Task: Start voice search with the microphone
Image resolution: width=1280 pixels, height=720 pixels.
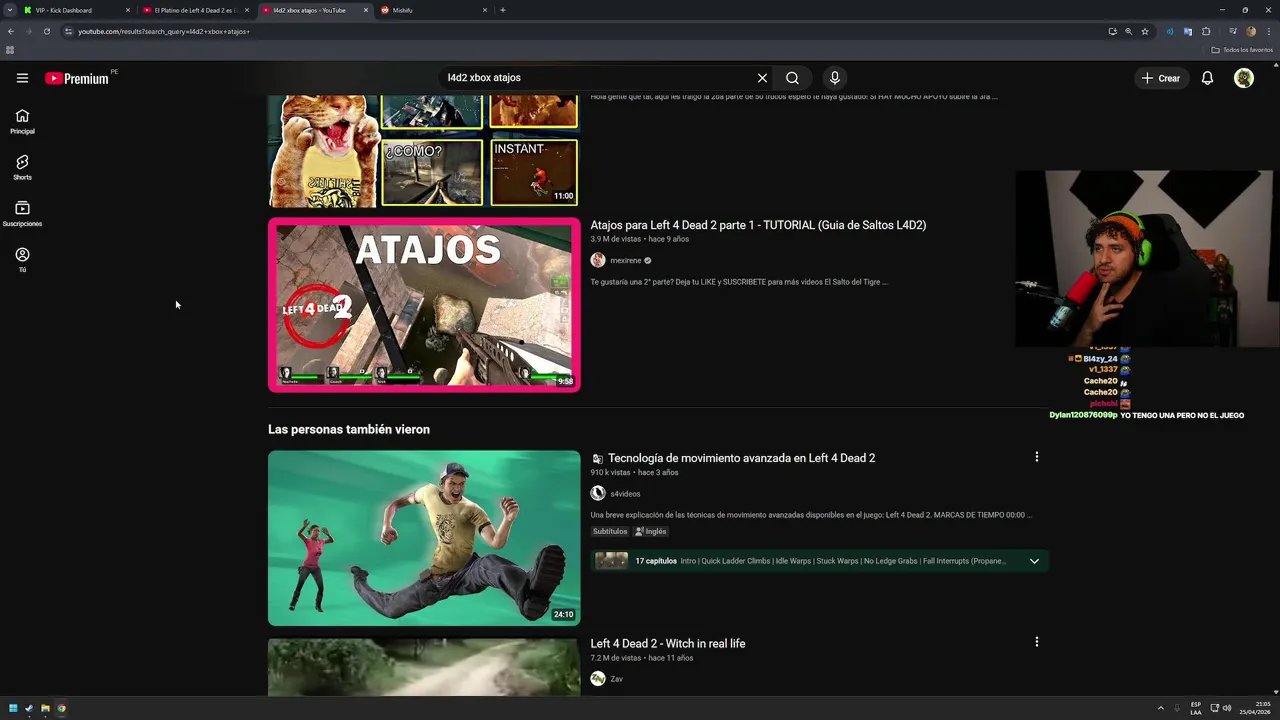Action: point(834,78)
